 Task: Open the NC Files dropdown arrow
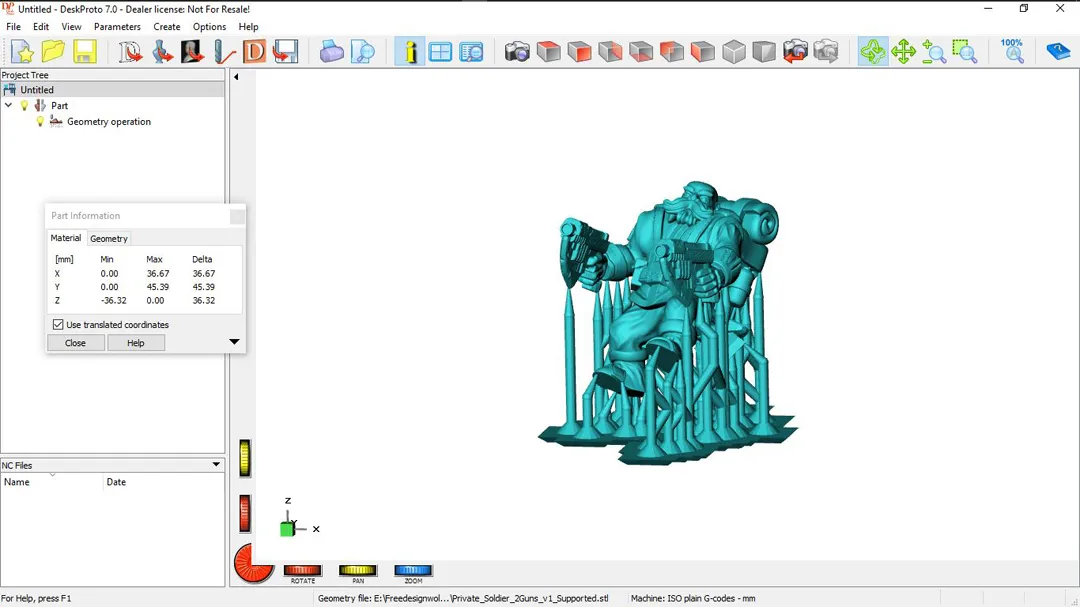(216, 465)
